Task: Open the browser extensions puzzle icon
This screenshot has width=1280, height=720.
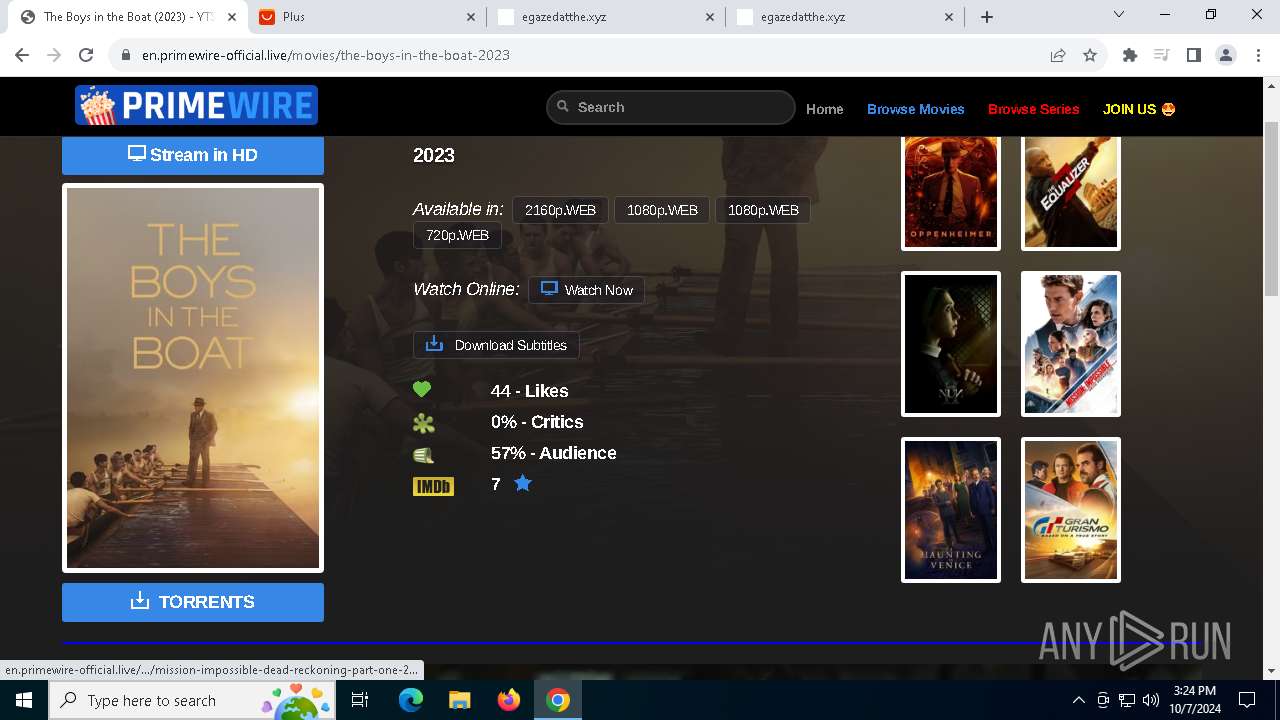Action: pos(1130,55)
